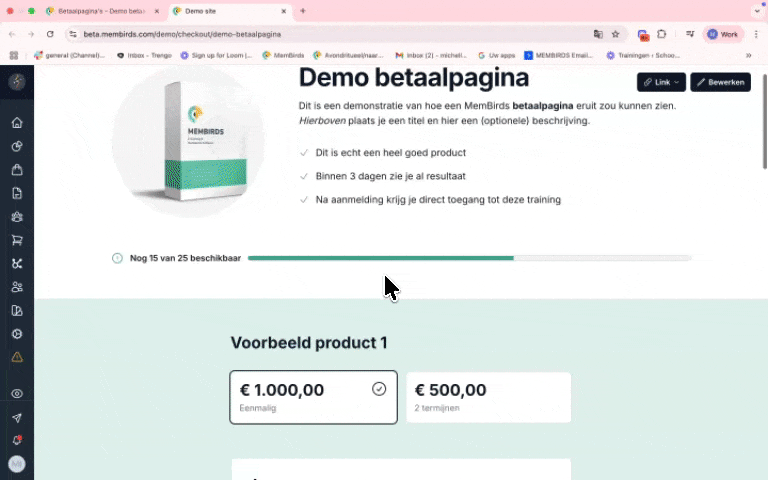Open the two-person users icon in sidebar
Image resolution: width=768 pixels, height=480 pixels.
[x=17, y=287]
